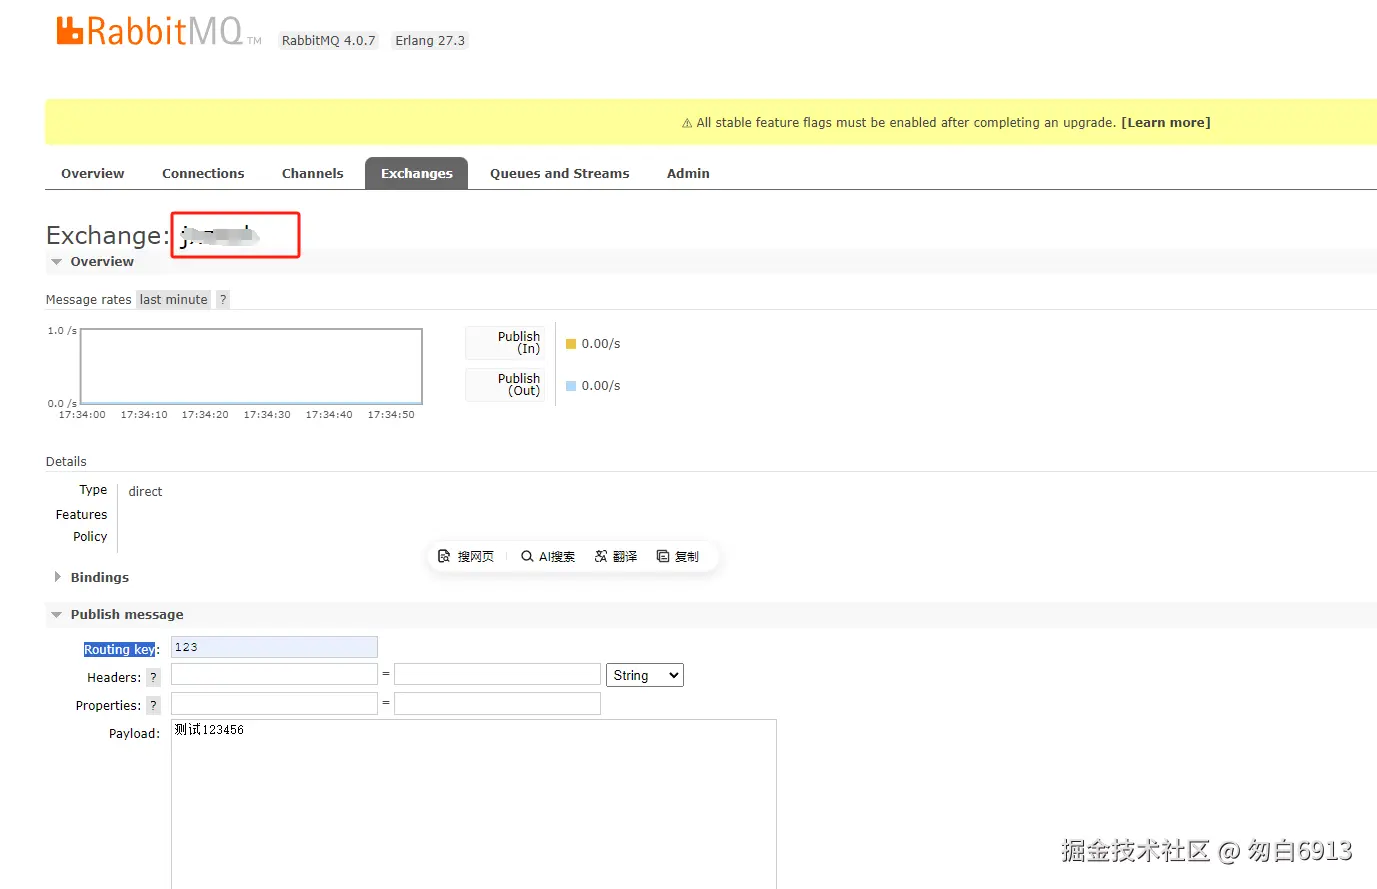Click inside the Payload text area
The image size is (1377, 889).
click(x=474, y=804)
